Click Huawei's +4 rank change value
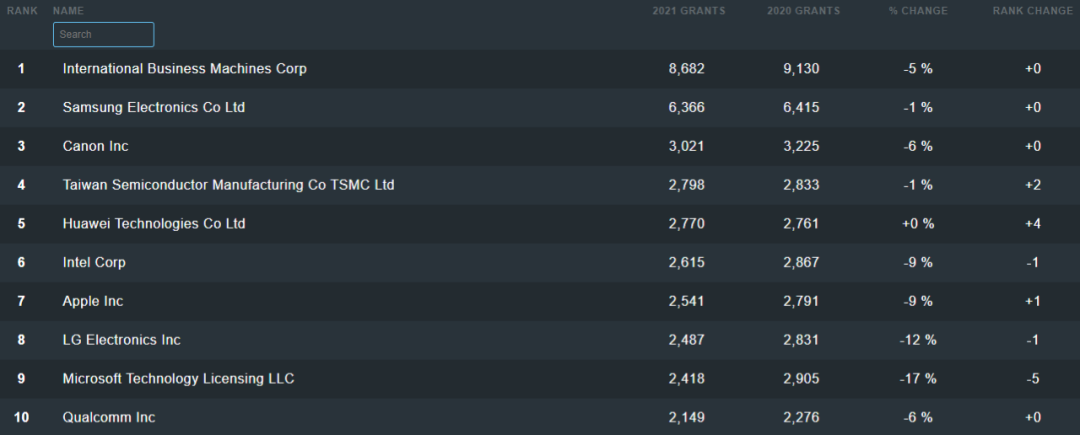1080x435 pixels. [x=1033, y=224]
